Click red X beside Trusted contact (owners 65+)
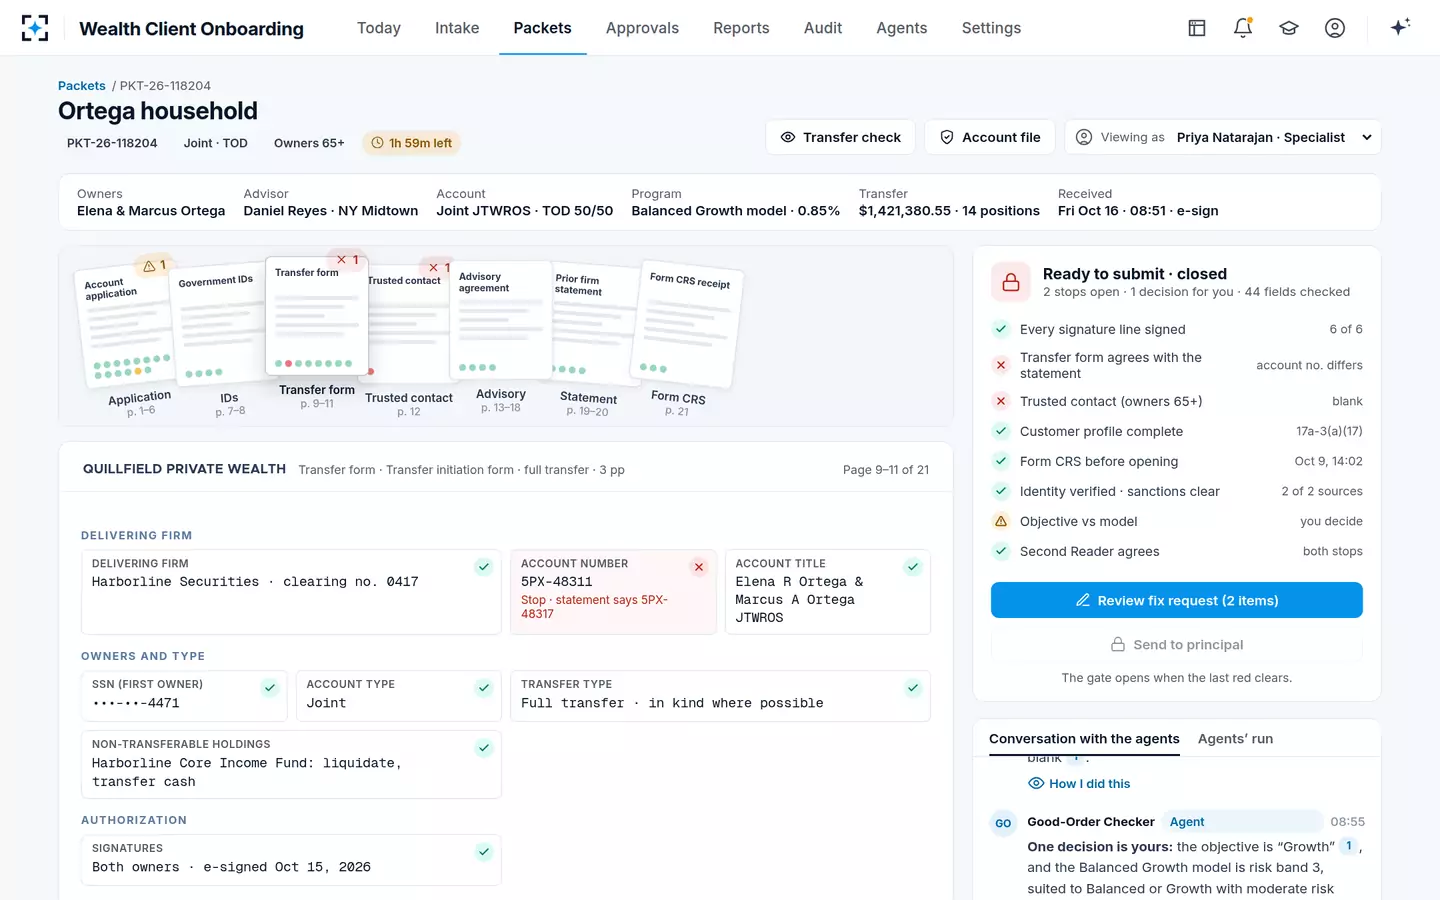This screenshot has height=900, width=1440. pos(1001,401)
